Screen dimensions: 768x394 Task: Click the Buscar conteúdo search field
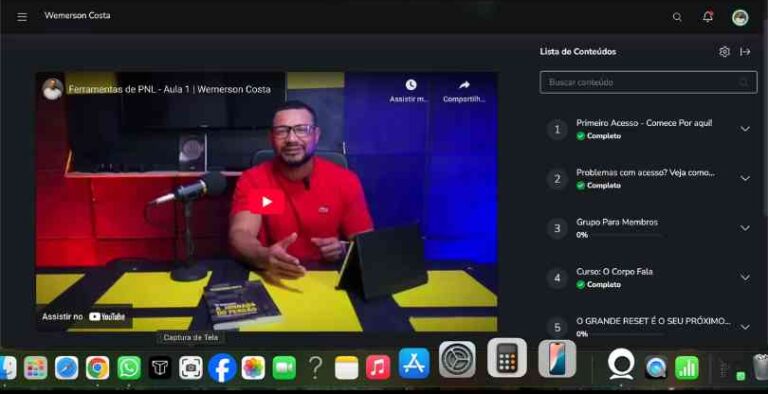[x=648, y=82]
